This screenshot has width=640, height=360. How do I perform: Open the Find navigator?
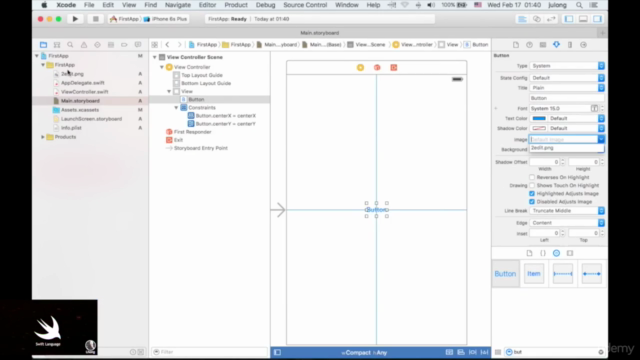(70, 45)
